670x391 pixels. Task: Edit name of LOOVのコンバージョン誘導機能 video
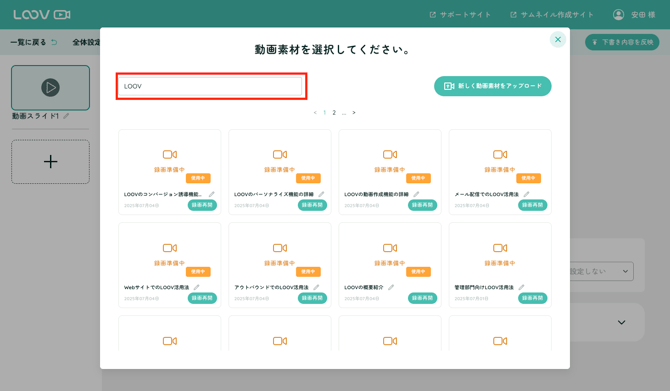tap(212, 194)
